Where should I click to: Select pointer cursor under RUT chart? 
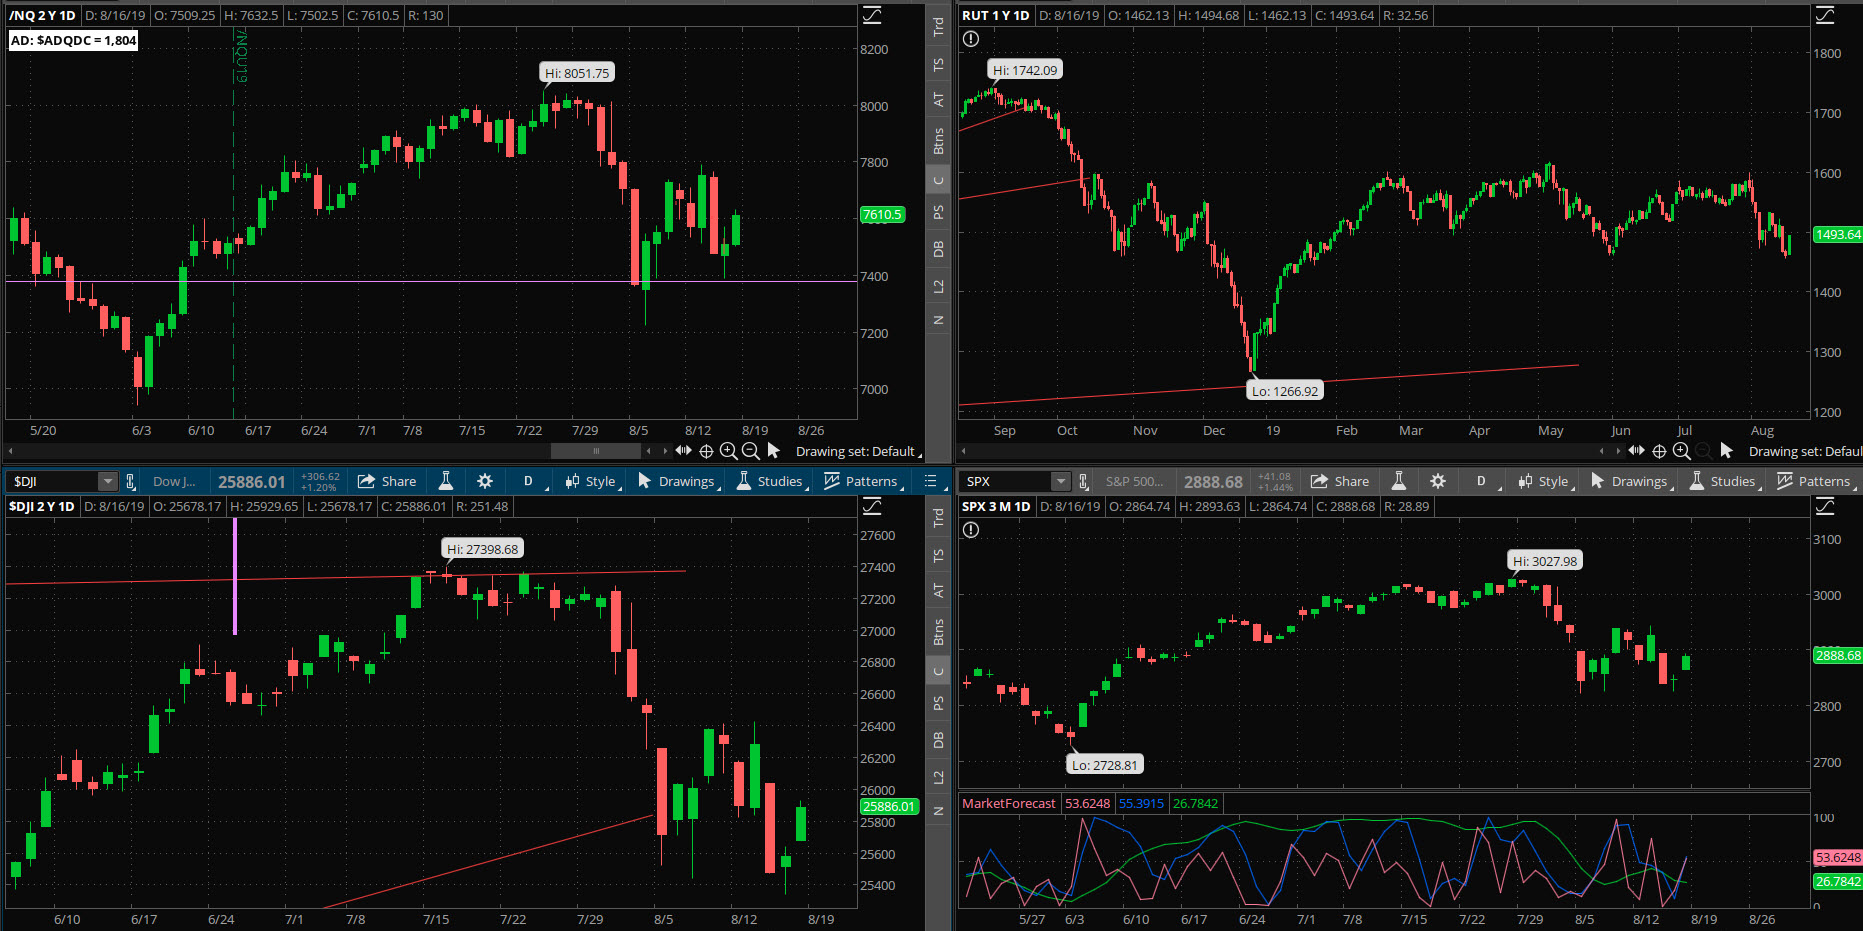tap(1726, 451)
